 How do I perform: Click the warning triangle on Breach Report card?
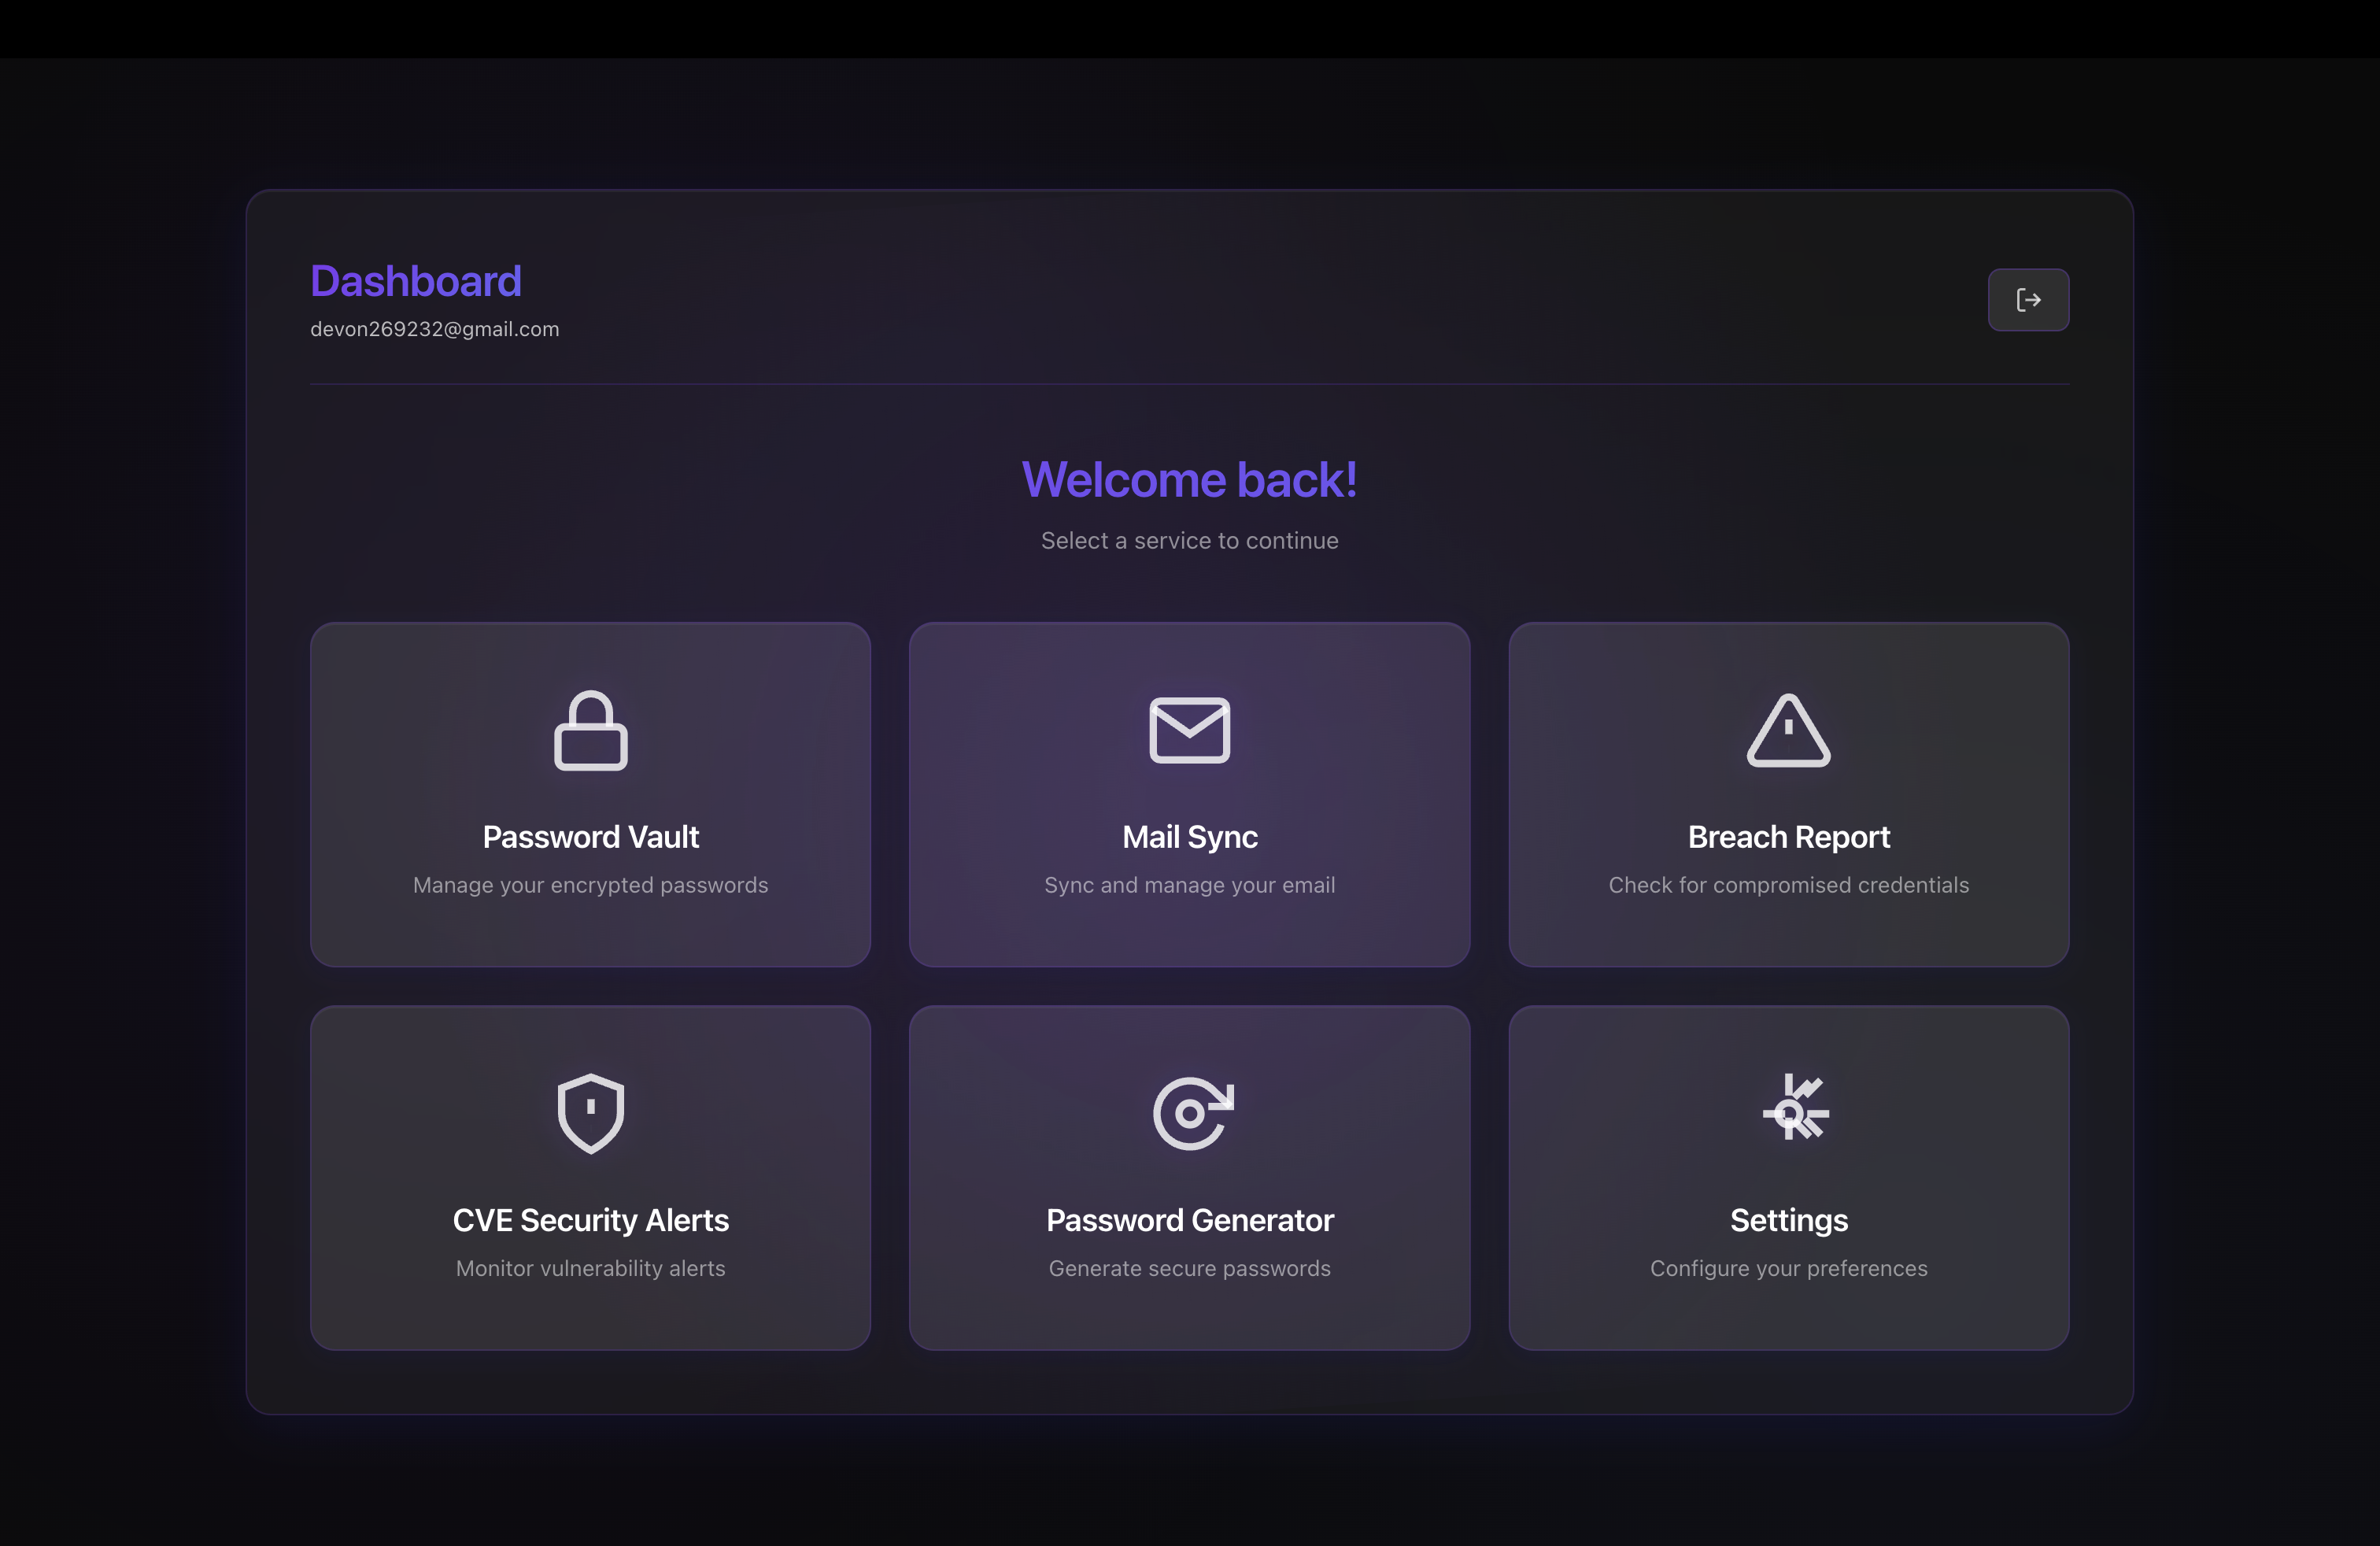(x=1787, y=731)
